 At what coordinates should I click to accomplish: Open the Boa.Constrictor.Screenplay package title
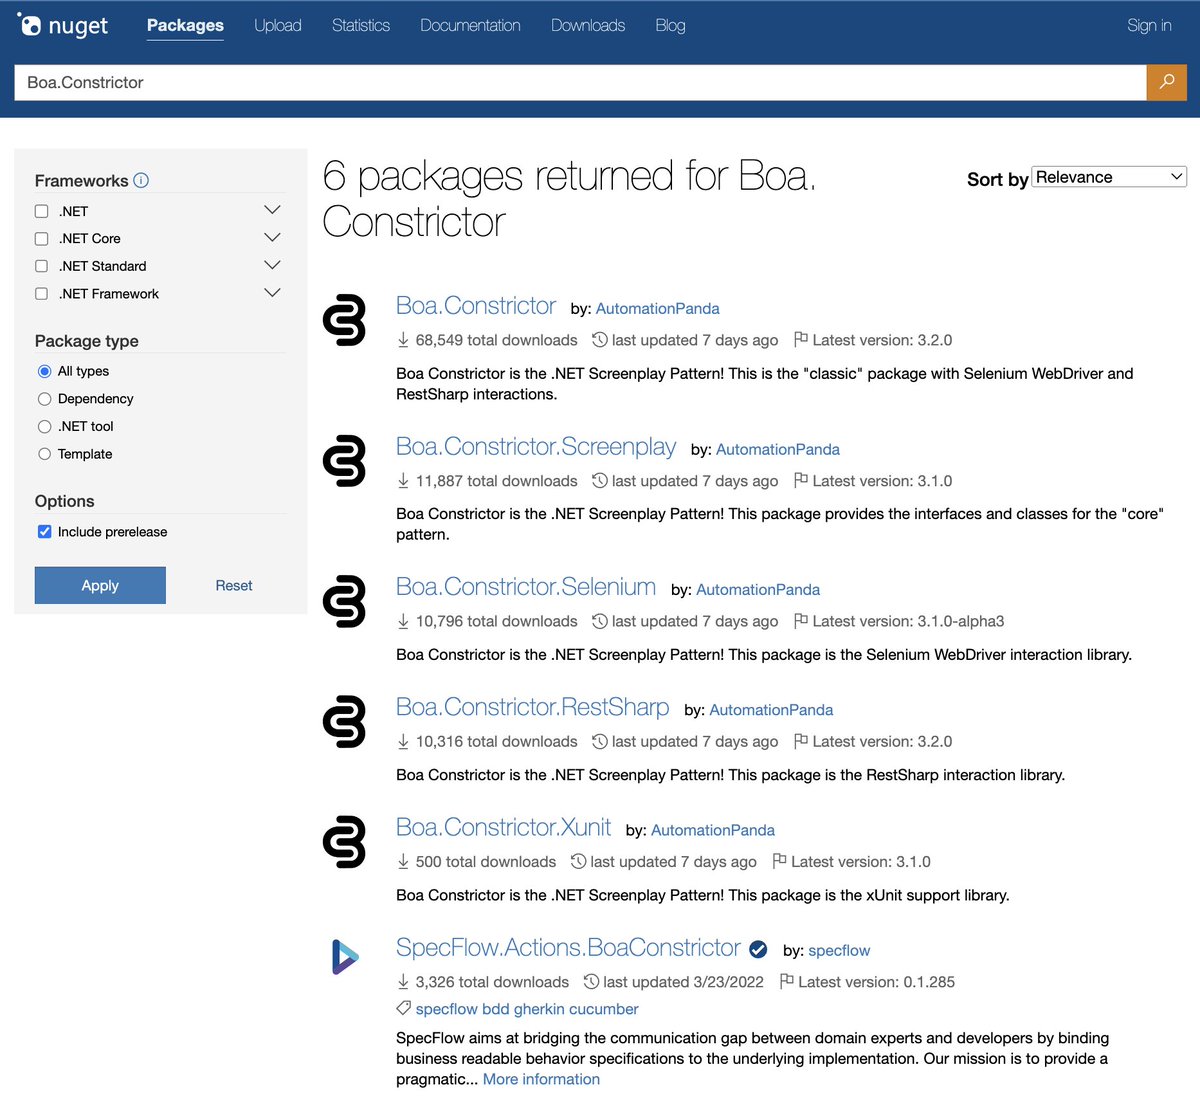point(536,447)
